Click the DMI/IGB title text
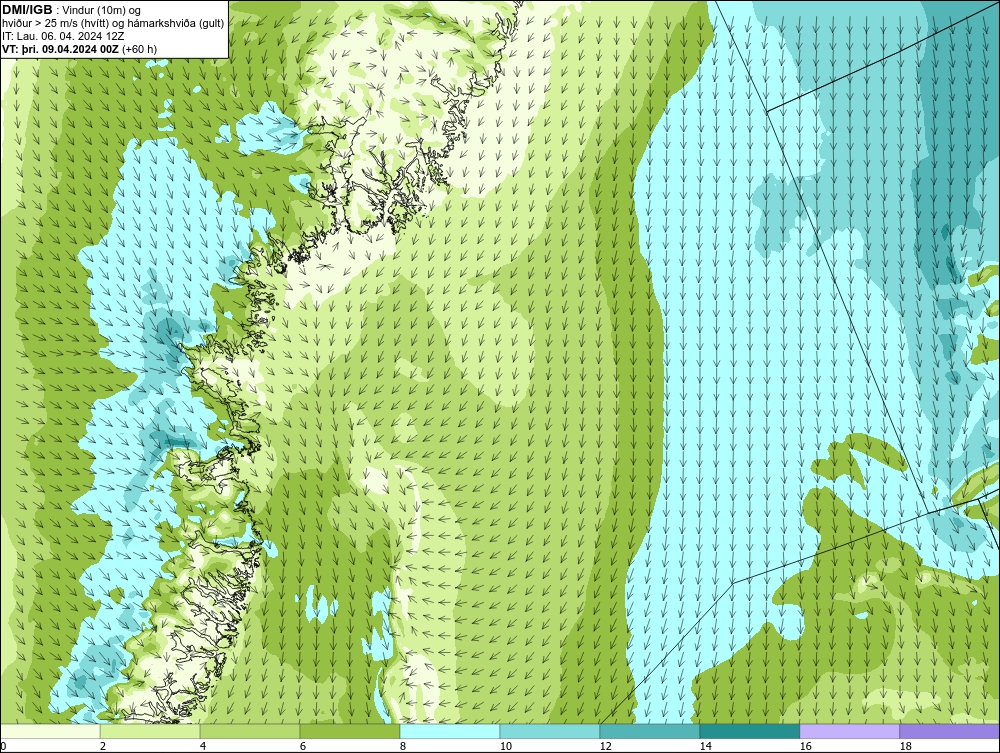 pos(27,10)
